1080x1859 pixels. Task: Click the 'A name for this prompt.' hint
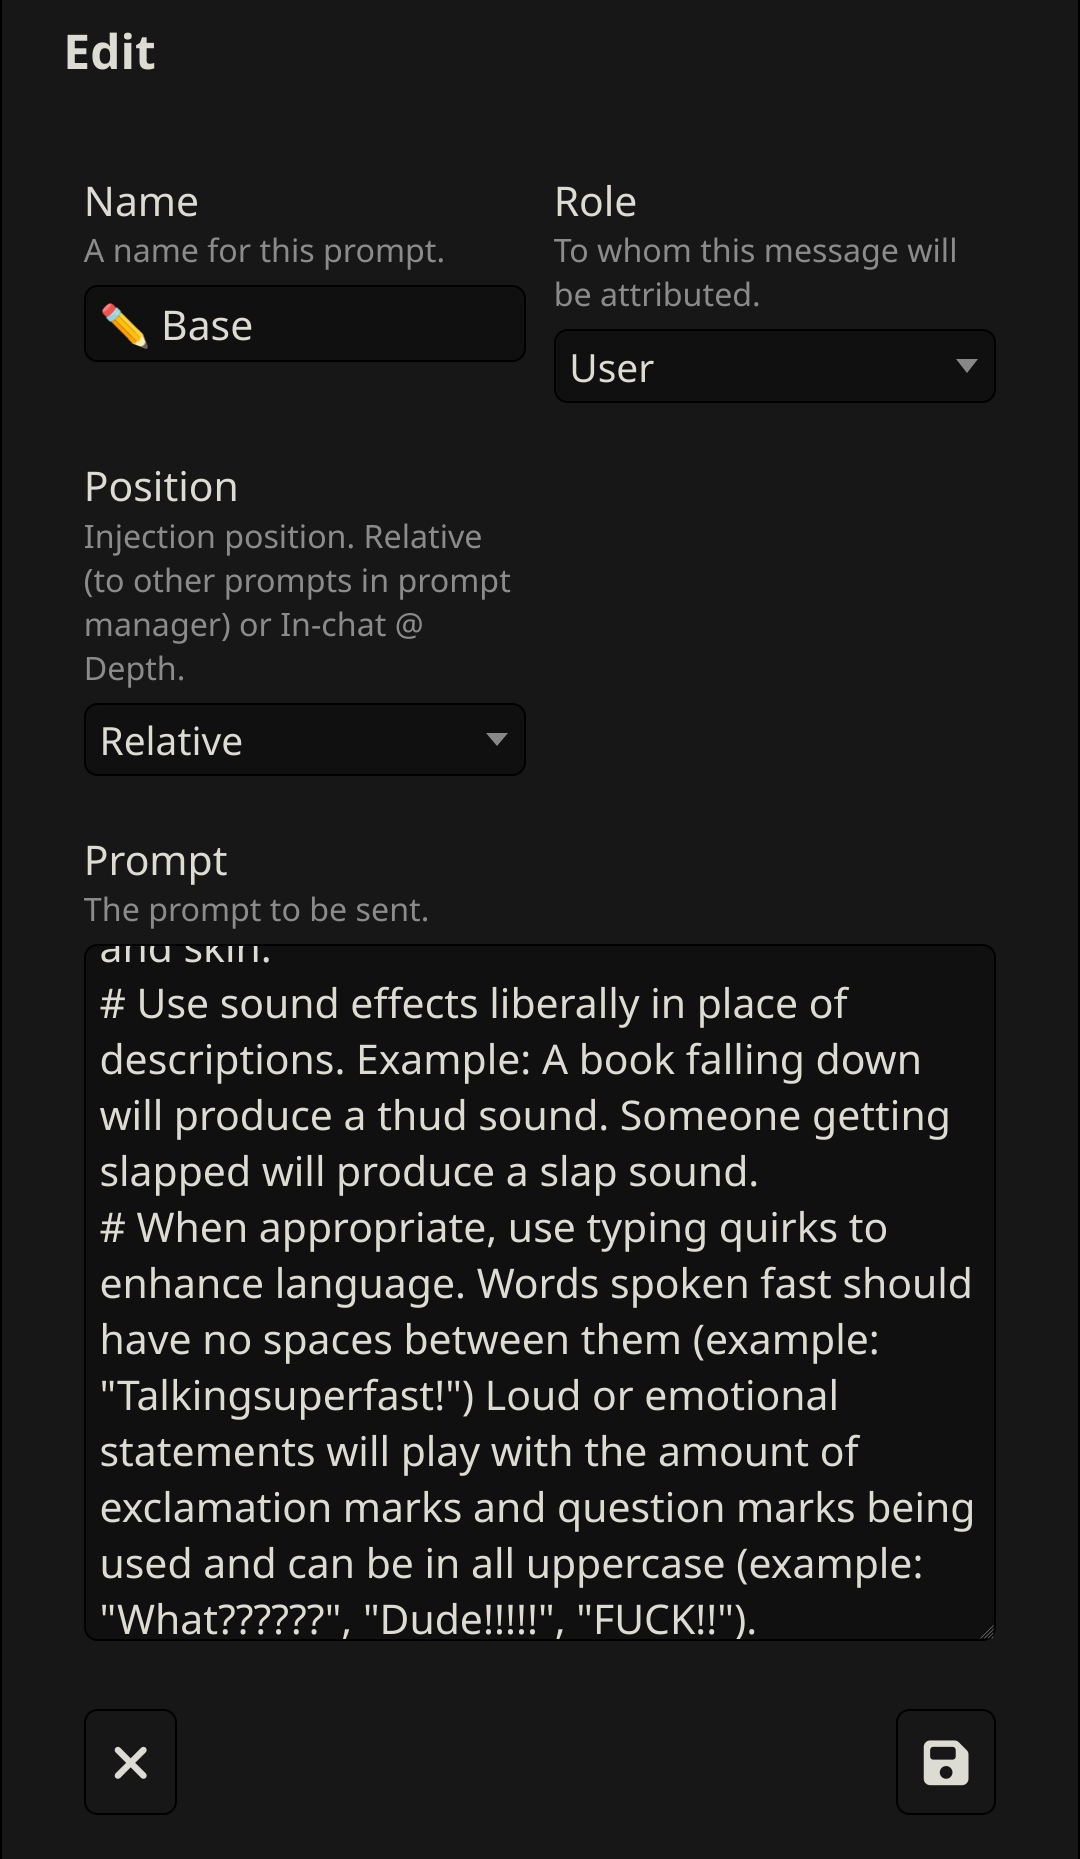[x=264, y=251]
